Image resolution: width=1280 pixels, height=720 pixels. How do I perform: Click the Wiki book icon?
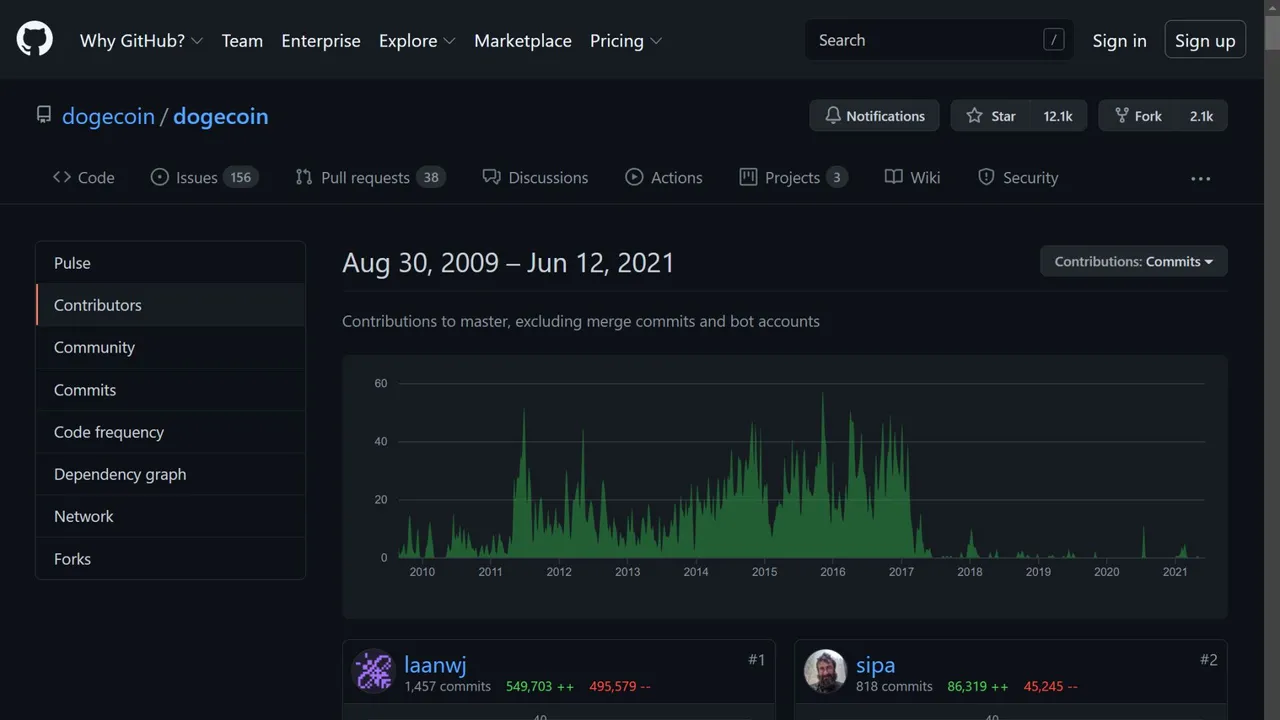coord(894,177)
